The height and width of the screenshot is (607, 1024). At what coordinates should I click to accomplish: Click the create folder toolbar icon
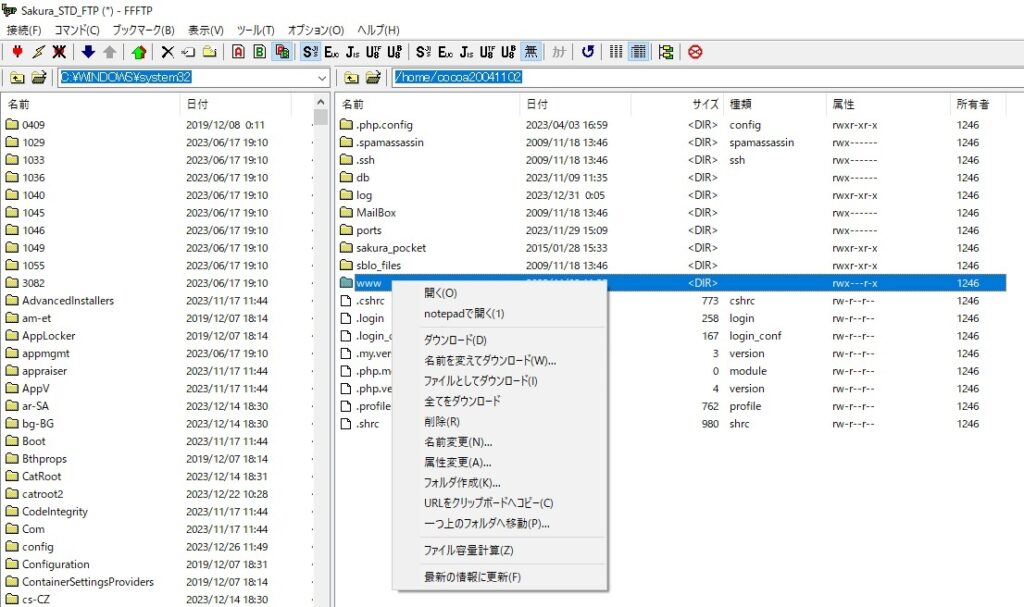click(209, 52)
